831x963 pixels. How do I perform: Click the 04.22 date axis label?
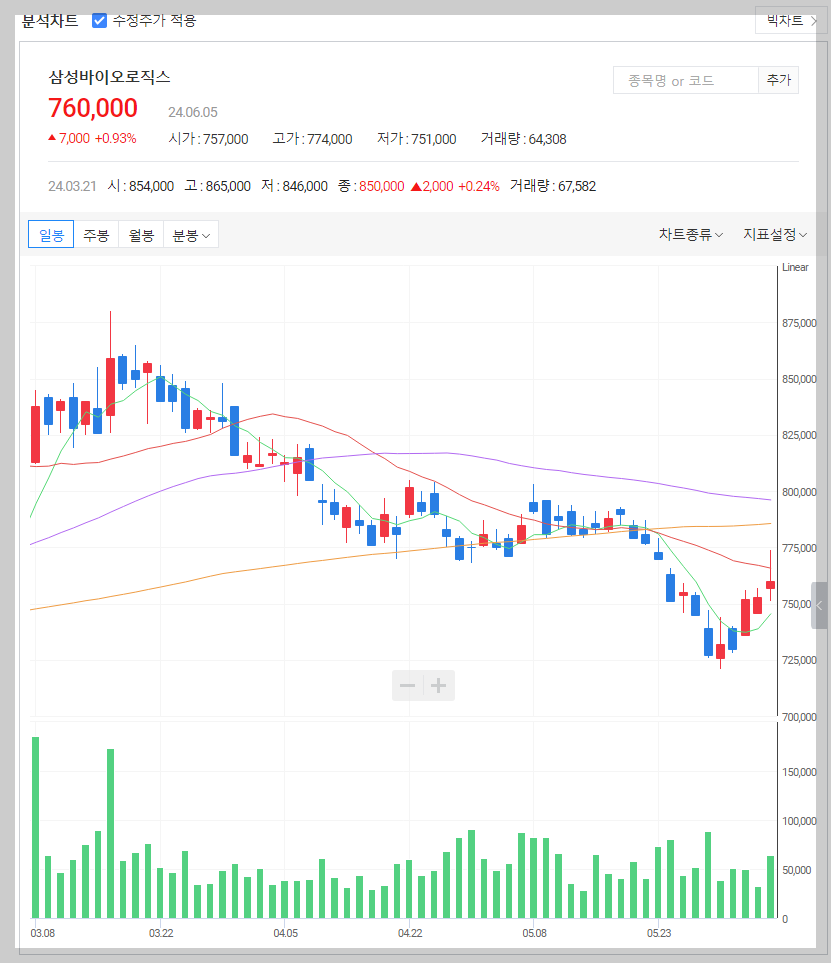click(410, 933)
